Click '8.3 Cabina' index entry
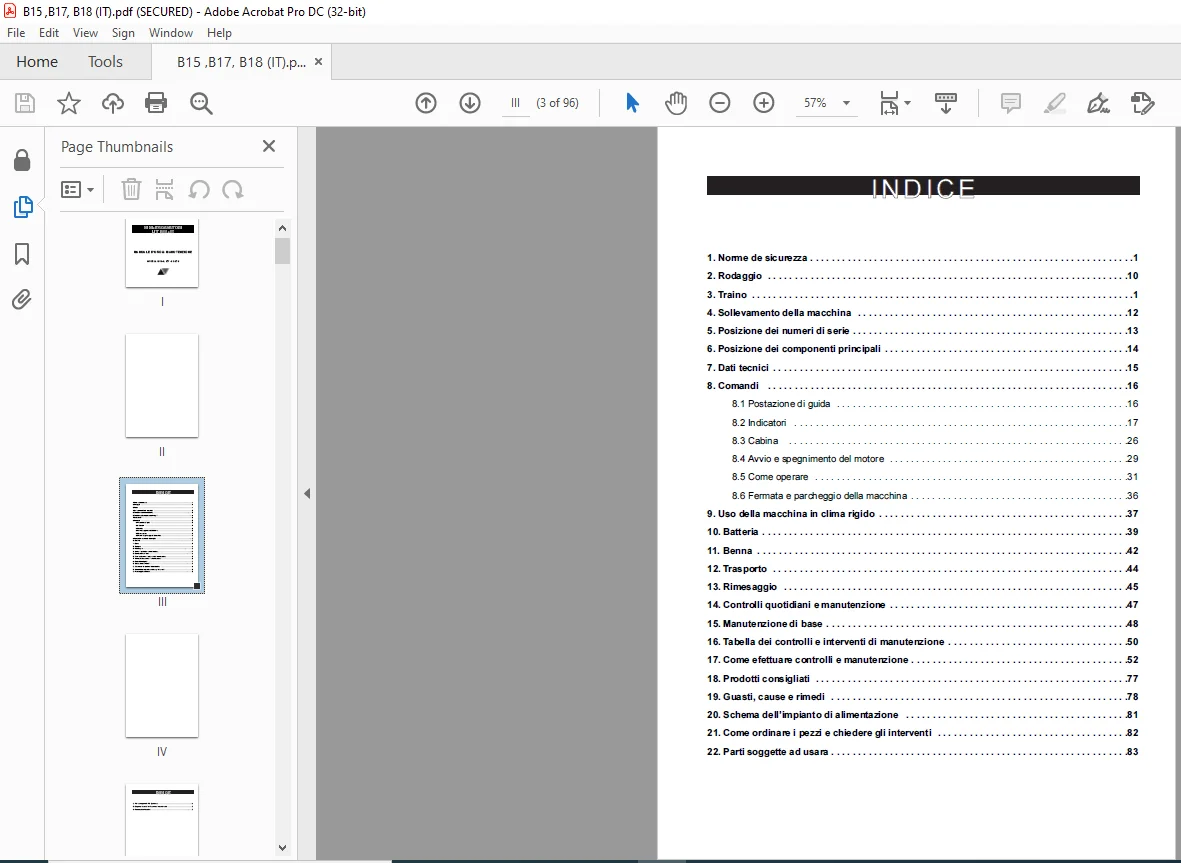The height and width of the screenshot is (863, 1181). (x=935, y=441)
